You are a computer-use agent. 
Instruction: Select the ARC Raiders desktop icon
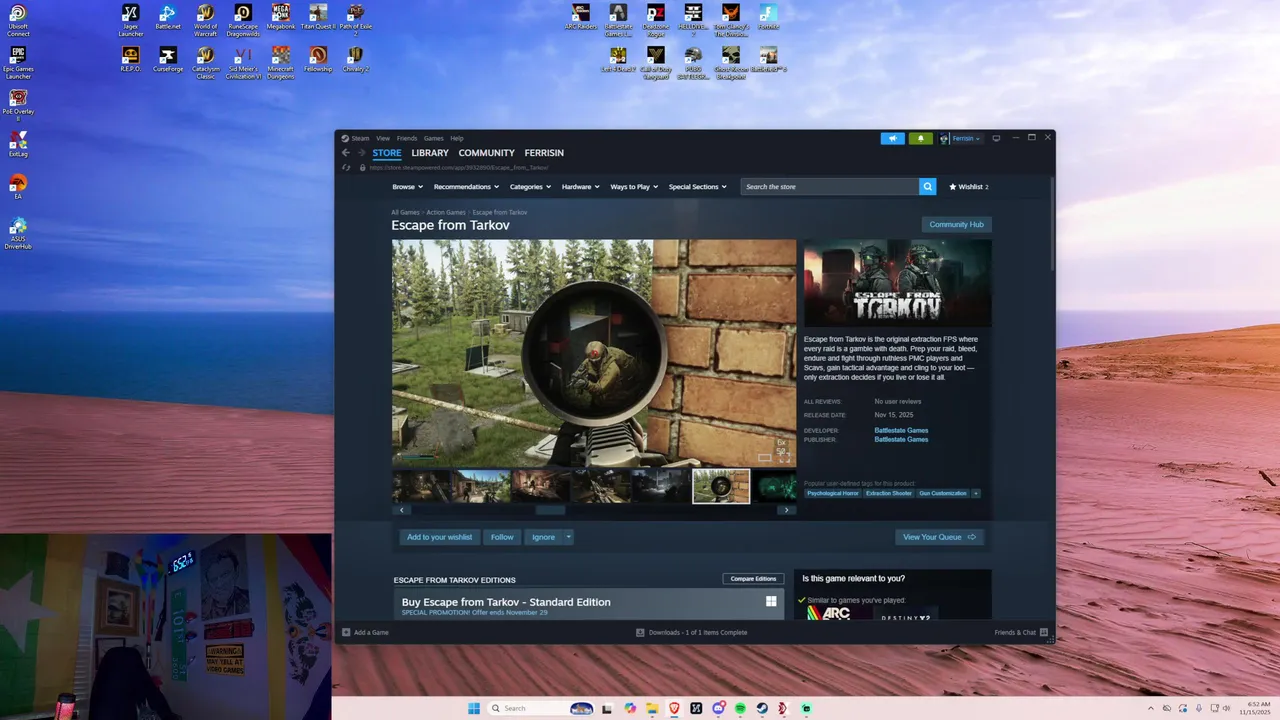[581, 17]
